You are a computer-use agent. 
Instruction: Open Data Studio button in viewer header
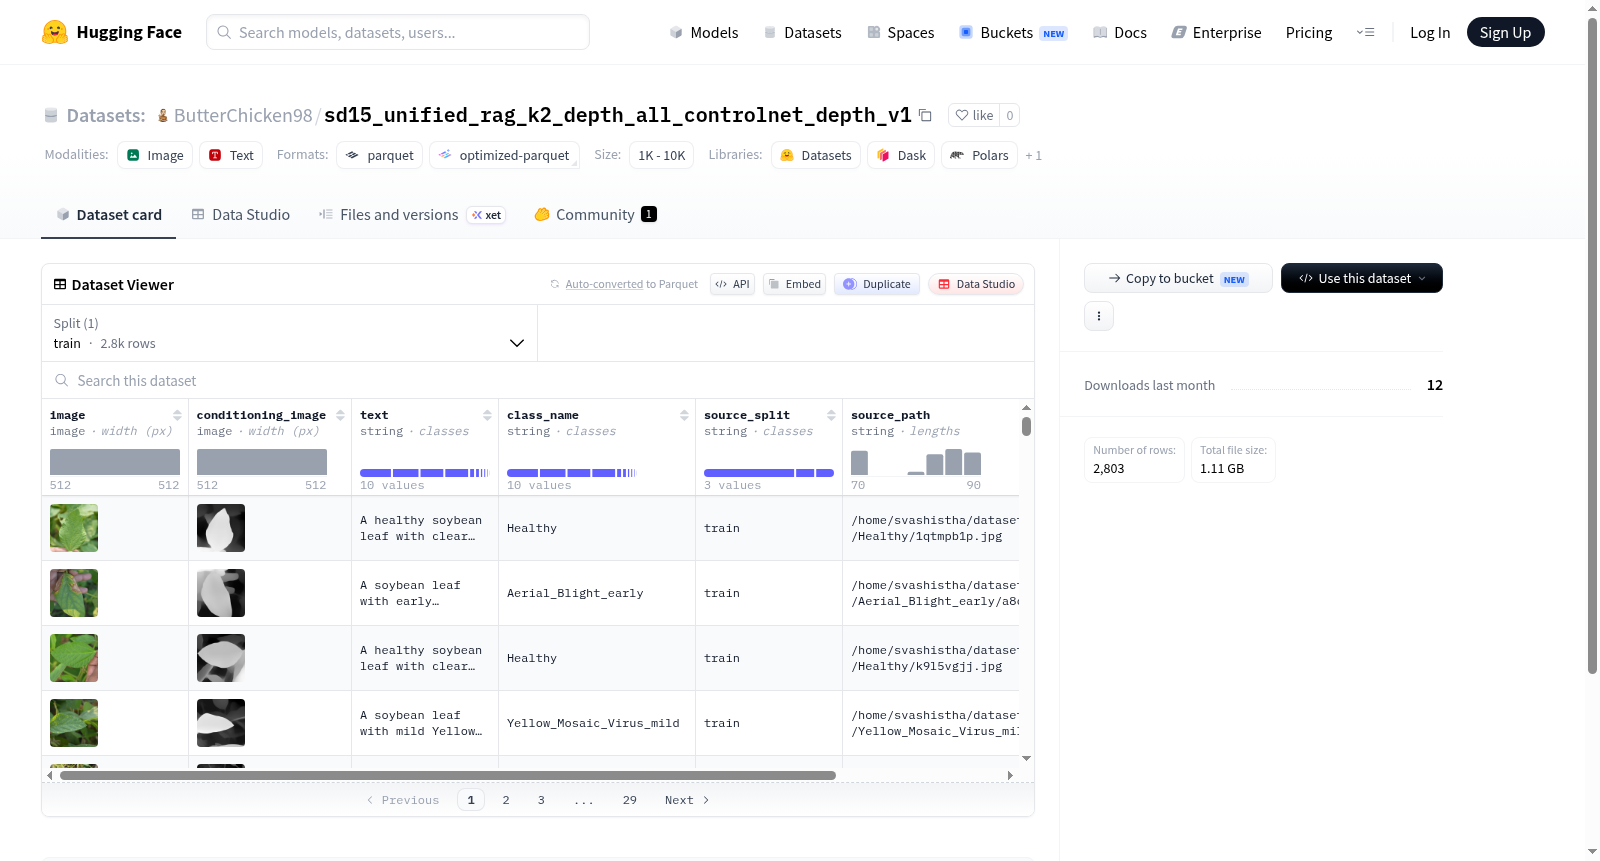tap(976, 284)
